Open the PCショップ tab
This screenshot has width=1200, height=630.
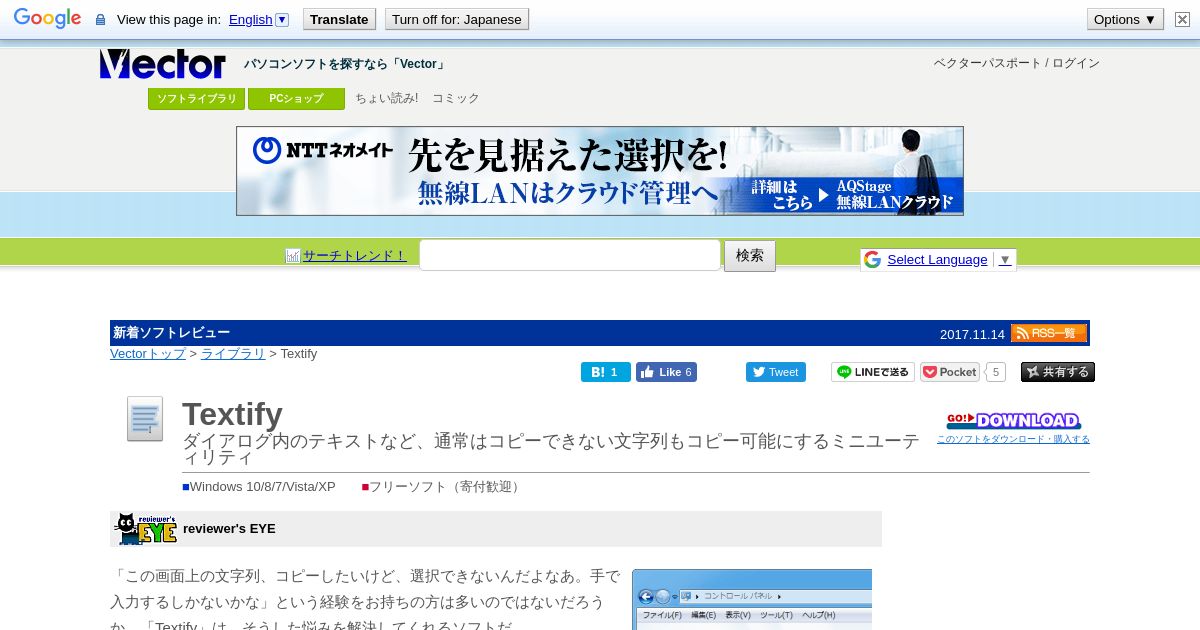coord(296,99)
